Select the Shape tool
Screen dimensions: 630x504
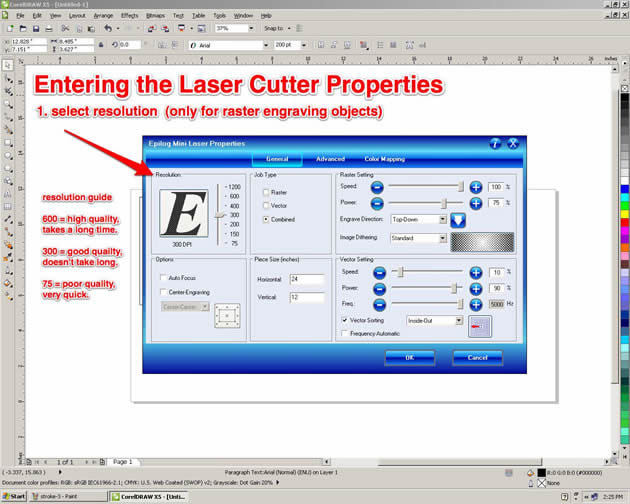[8, 78]
